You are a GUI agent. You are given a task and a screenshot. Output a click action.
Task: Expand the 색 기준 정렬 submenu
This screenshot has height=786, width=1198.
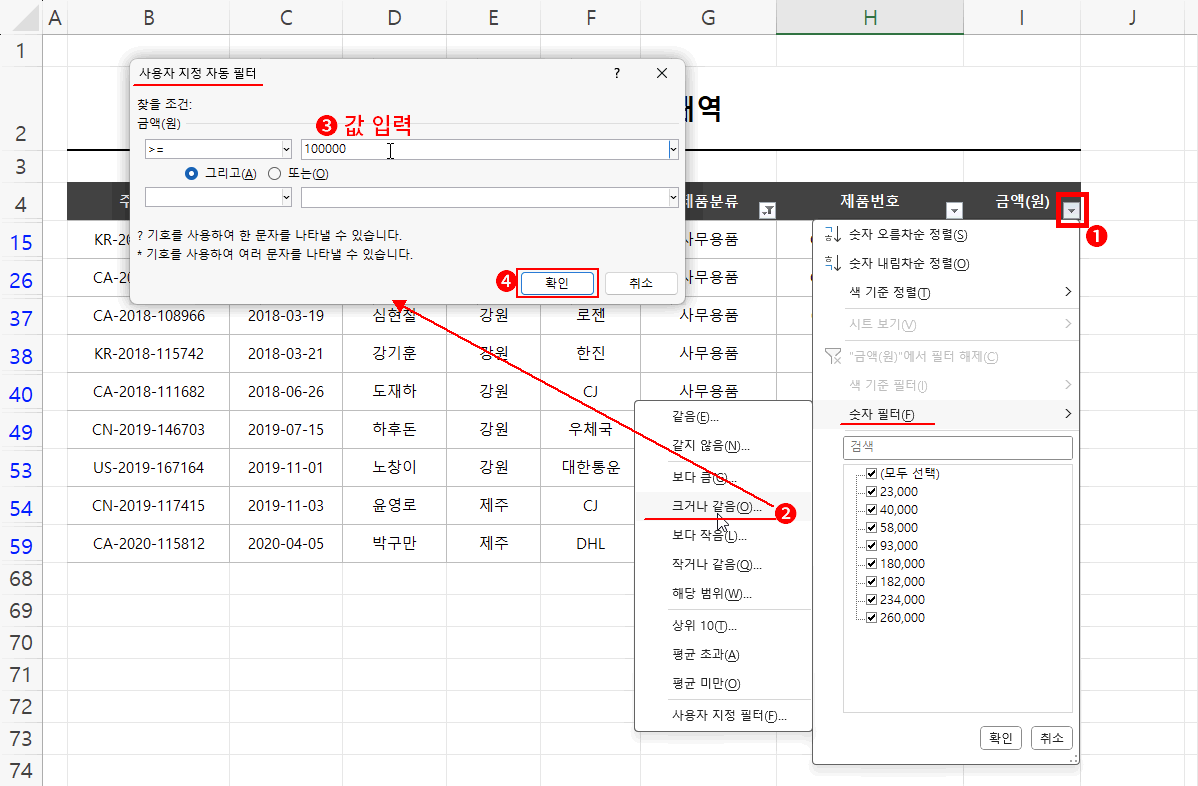pos(946,293)
